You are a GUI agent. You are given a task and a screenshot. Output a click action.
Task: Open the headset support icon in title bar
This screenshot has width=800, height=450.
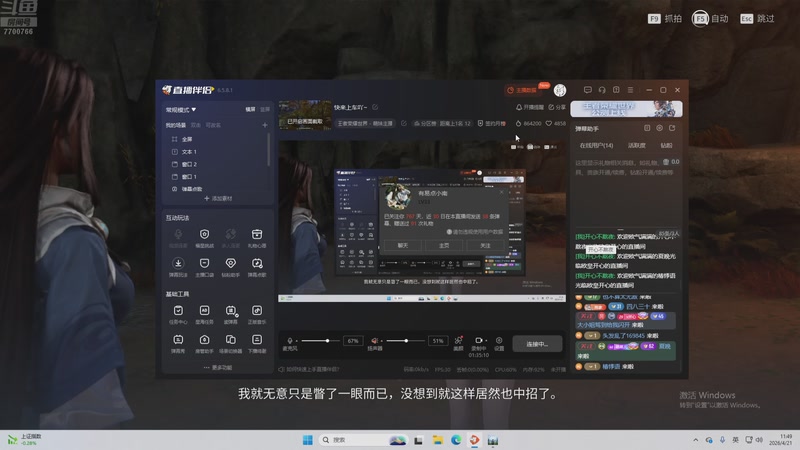pyautogui.click(x=602, y=90)
